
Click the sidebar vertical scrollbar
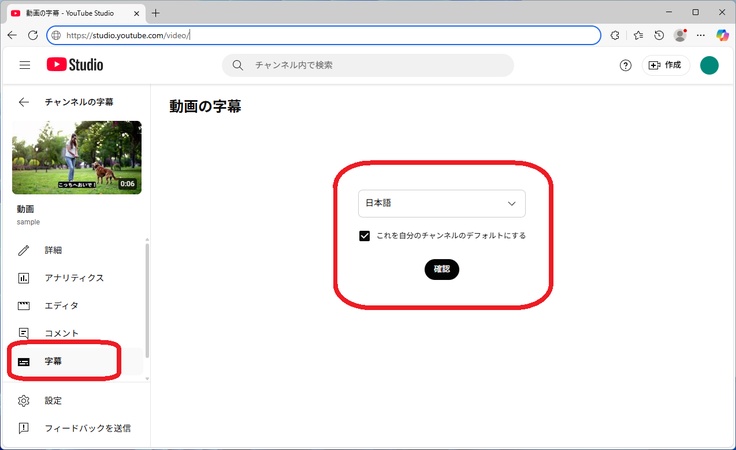pyautogui.click(x=147, y=300)
